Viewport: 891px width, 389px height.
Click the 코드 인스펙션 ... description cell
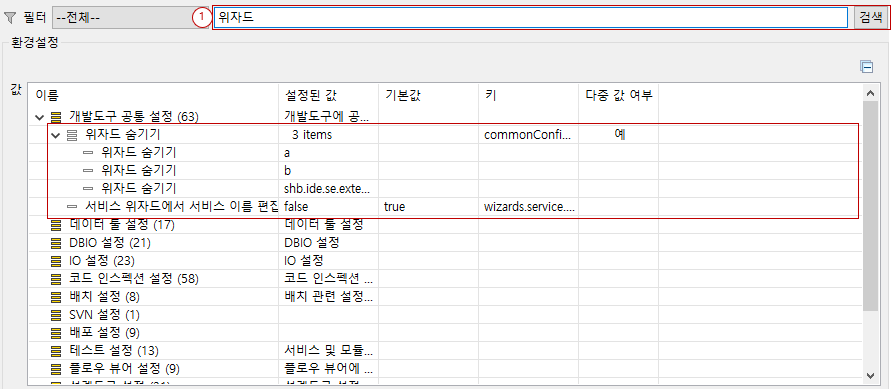coord(328,279)
